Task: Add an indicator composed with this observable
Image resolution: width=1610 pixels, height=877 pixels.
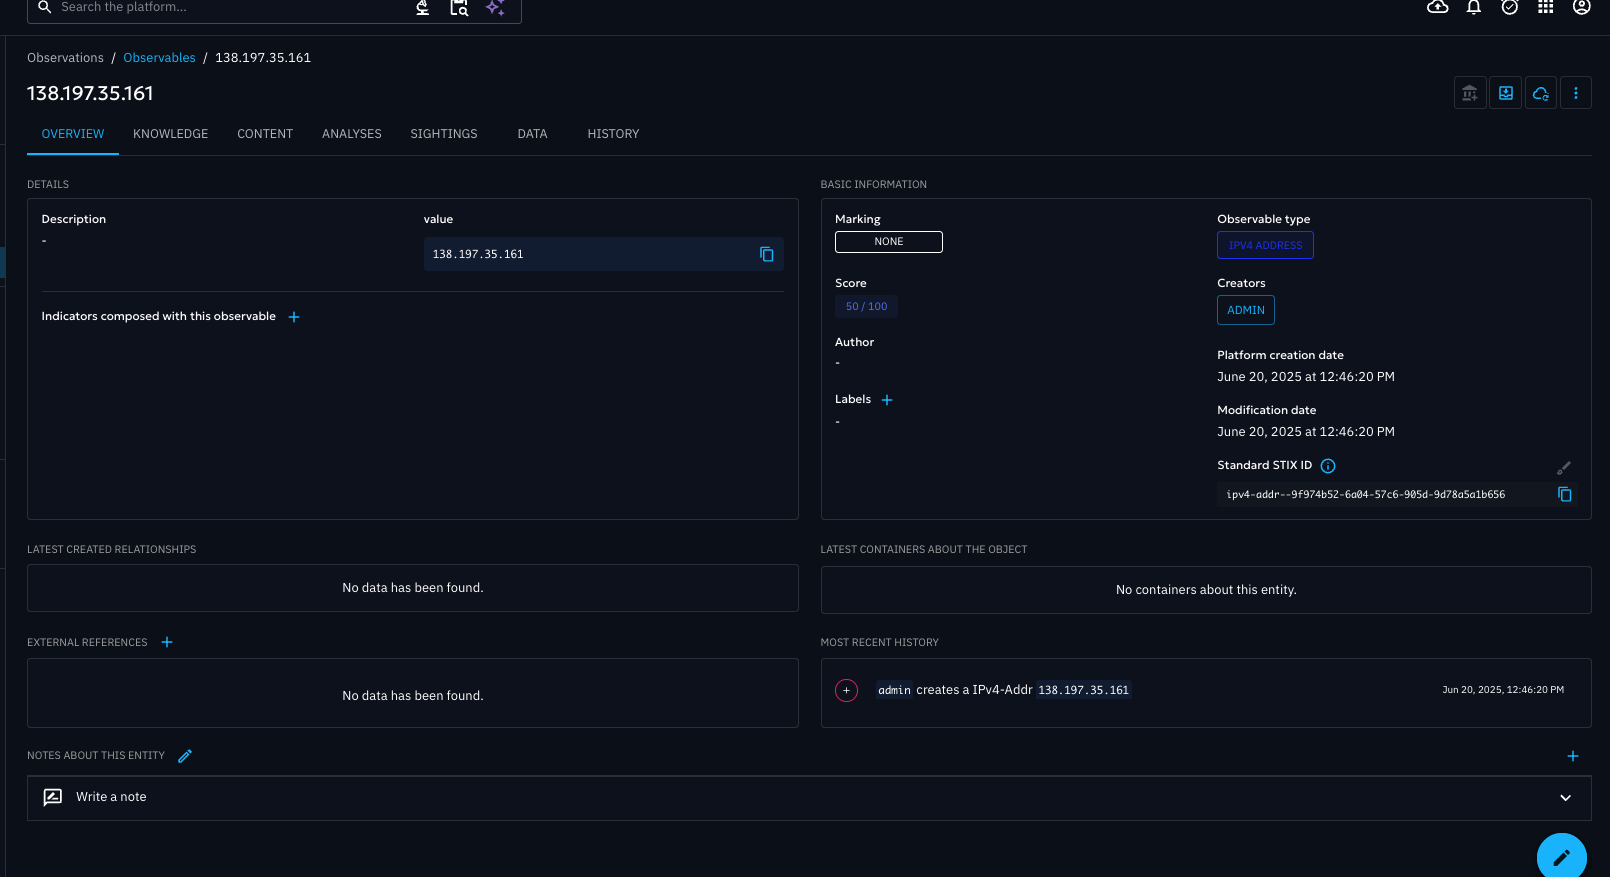Action: (x=294, y=317)
